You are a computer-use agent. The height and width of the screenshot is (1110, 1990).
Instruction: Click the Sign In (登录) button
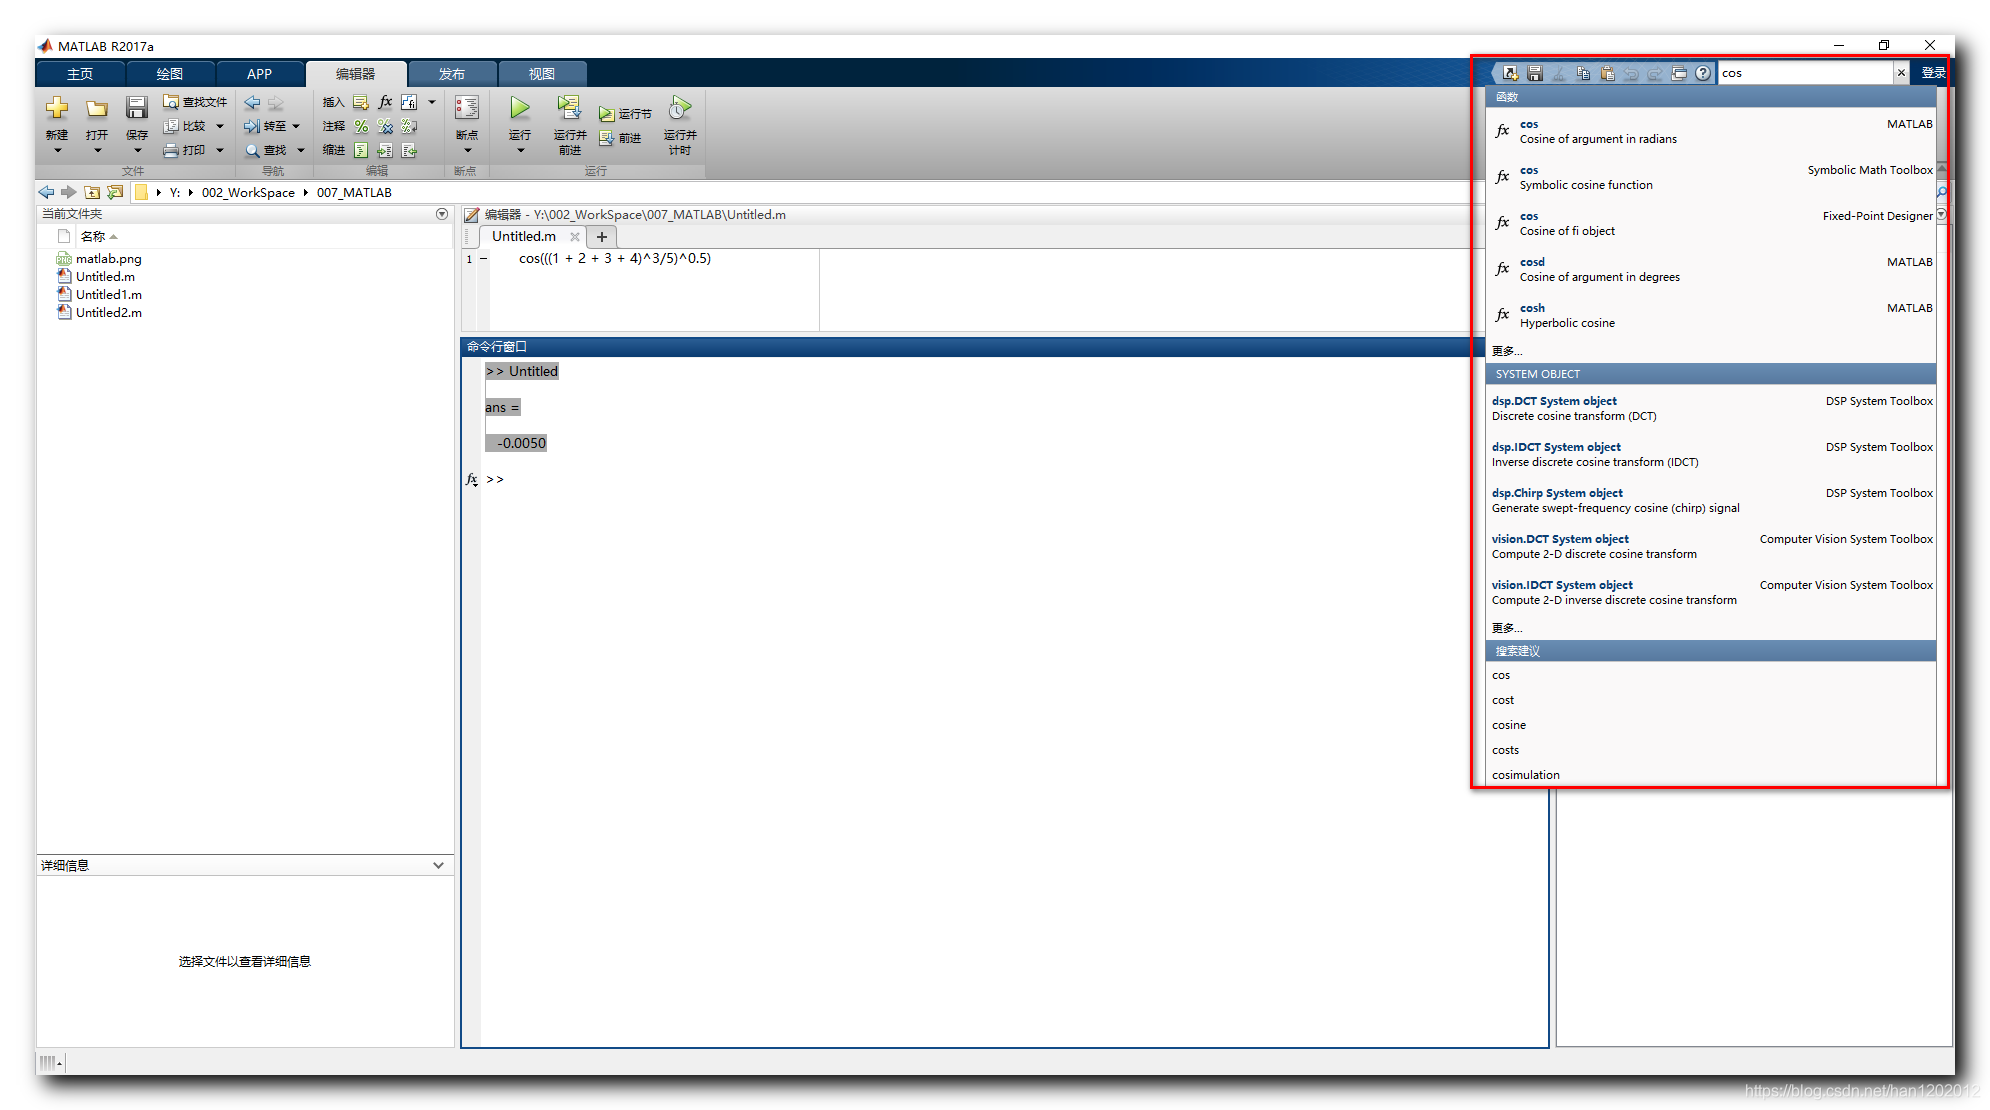point(1932,73)
